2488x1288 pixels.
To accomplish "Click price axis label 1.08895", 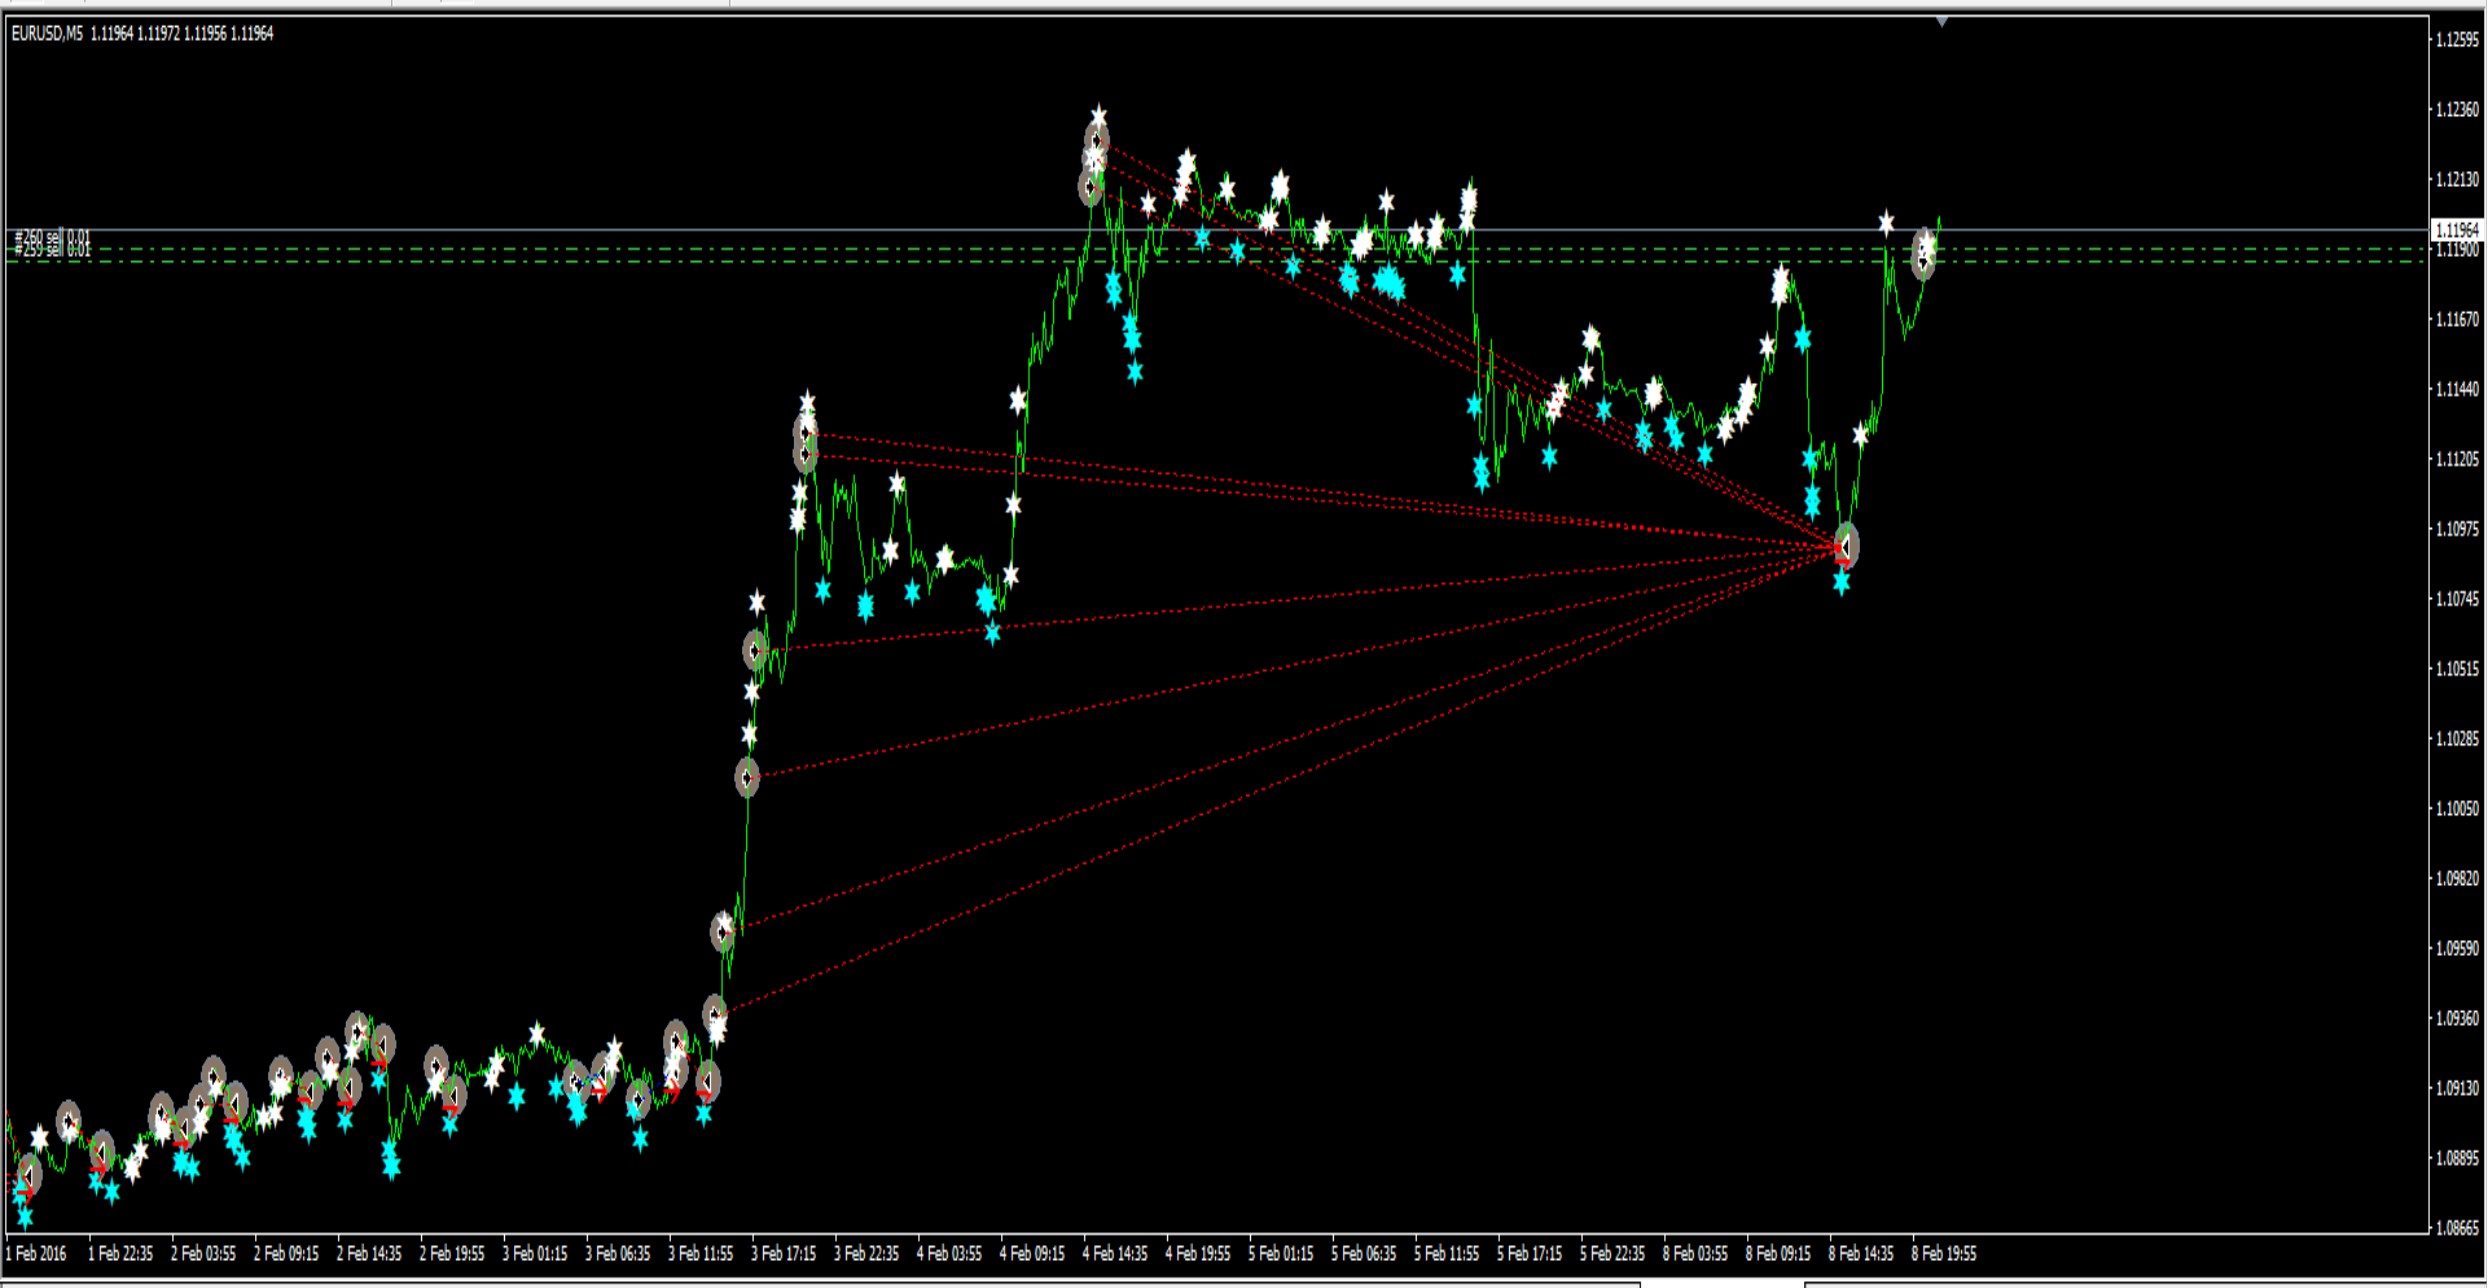I will tap(2457, 1159).
